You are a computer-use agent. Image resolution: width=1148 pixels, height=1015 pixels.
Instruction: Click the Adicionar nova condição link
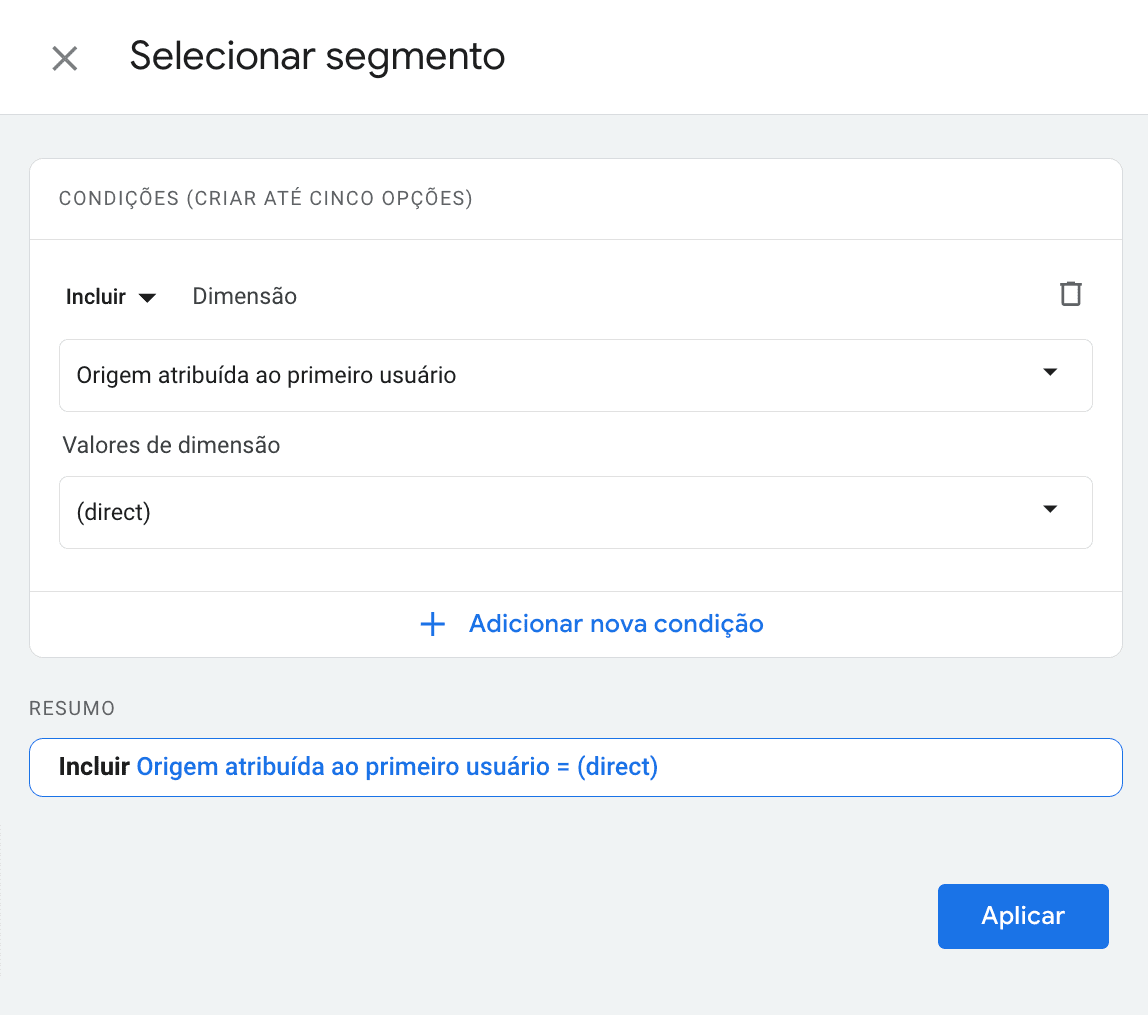[x=615, y=623]
